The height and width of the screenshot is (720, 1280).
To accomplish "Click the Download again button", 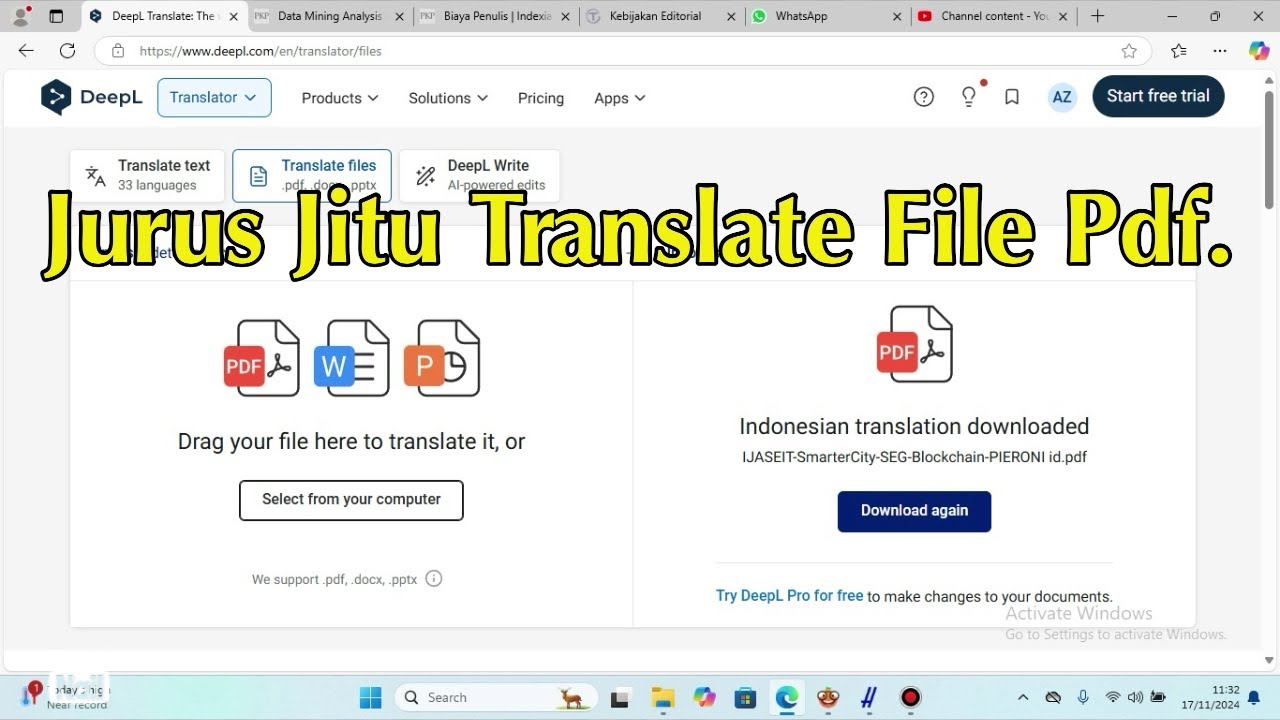I will coord(914,511).
